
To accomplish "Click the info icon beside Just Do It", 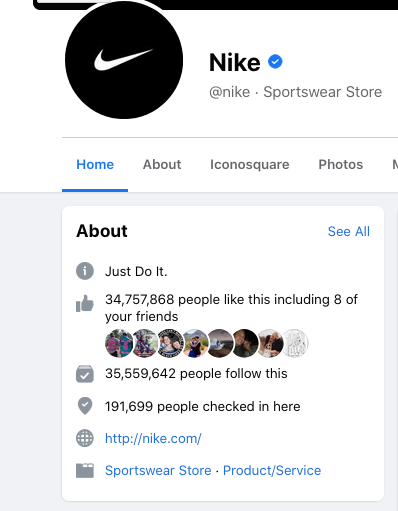I will pos(85,271).
